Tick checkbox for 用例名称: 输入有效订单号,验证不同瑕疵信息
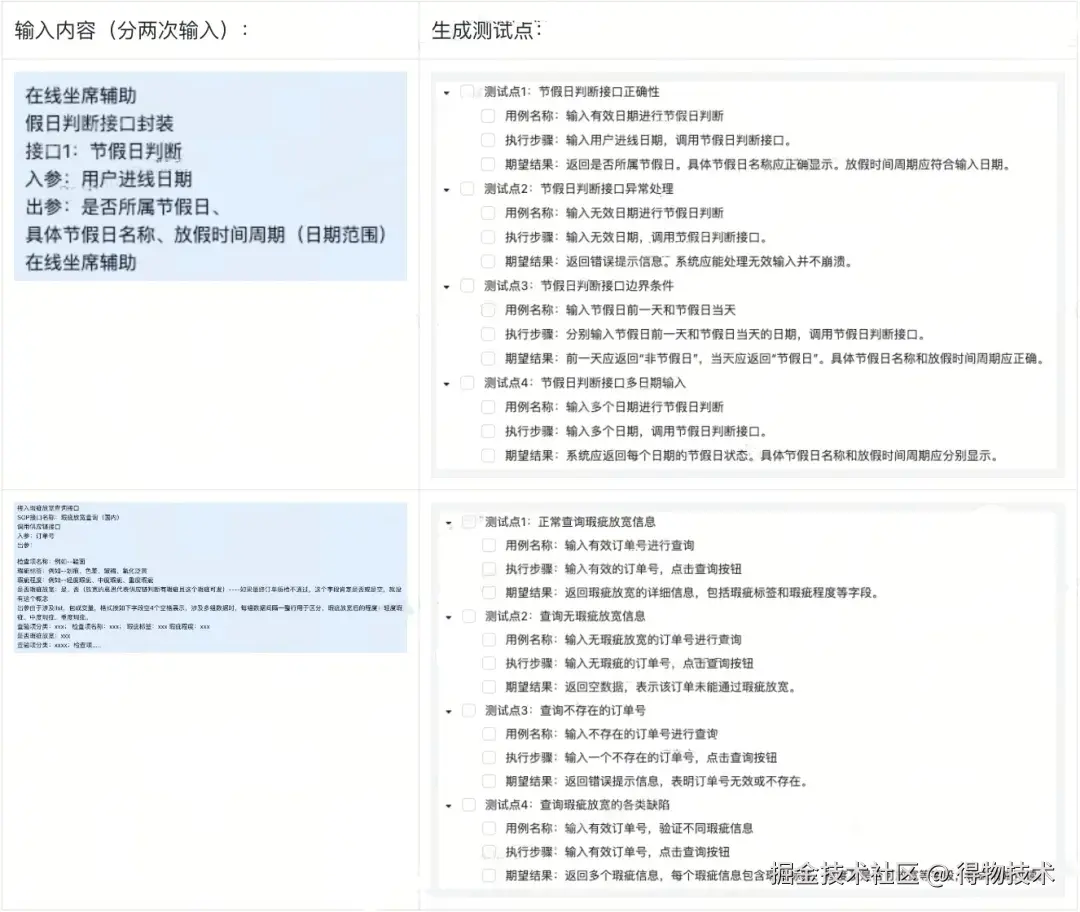 pyautogui.click(x=489, y=828)
